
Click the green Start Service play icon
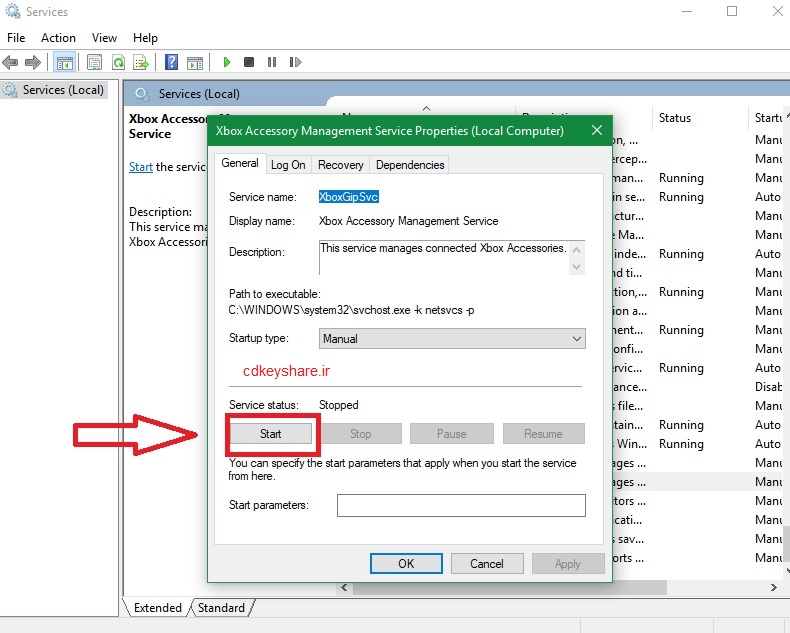[x=227, y=62]
